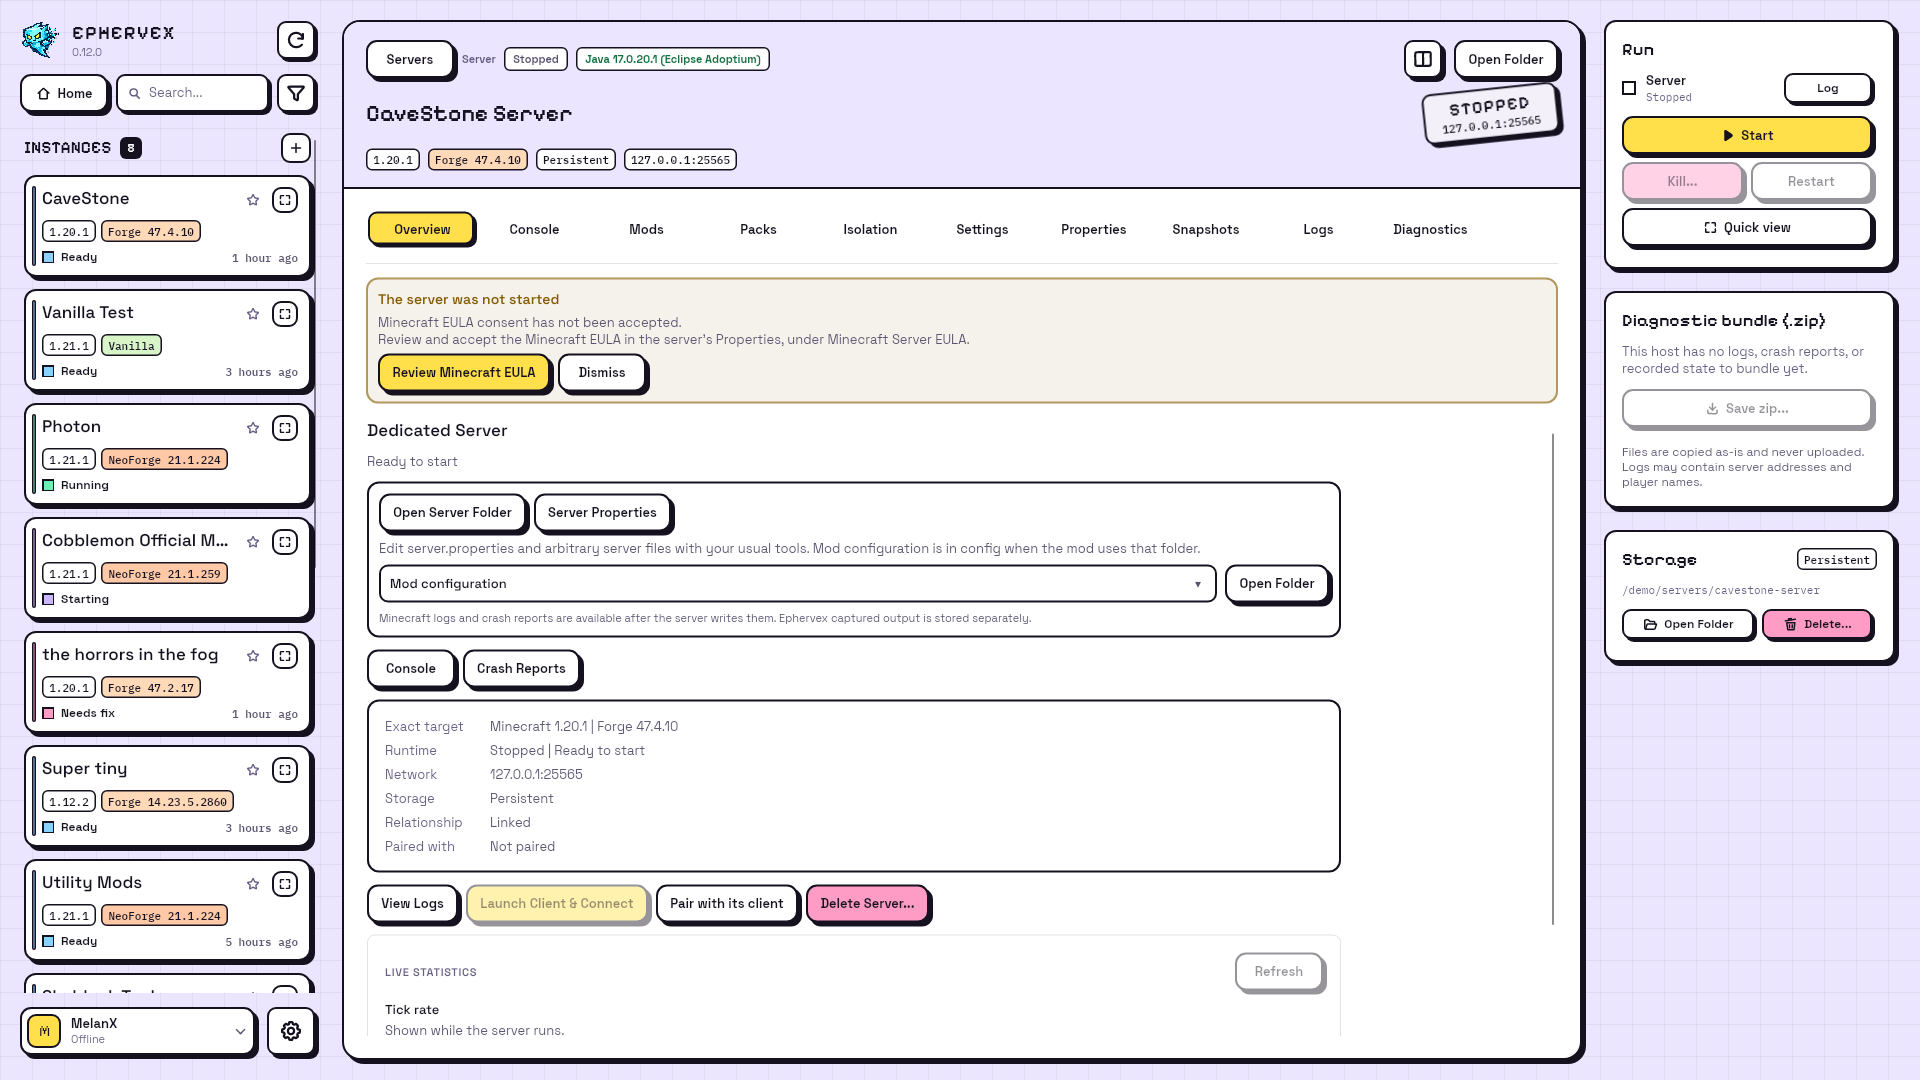Star the CaveStone instance as favorite
The height and width of the screenshot is (1080, 1920).
point(253,200)
